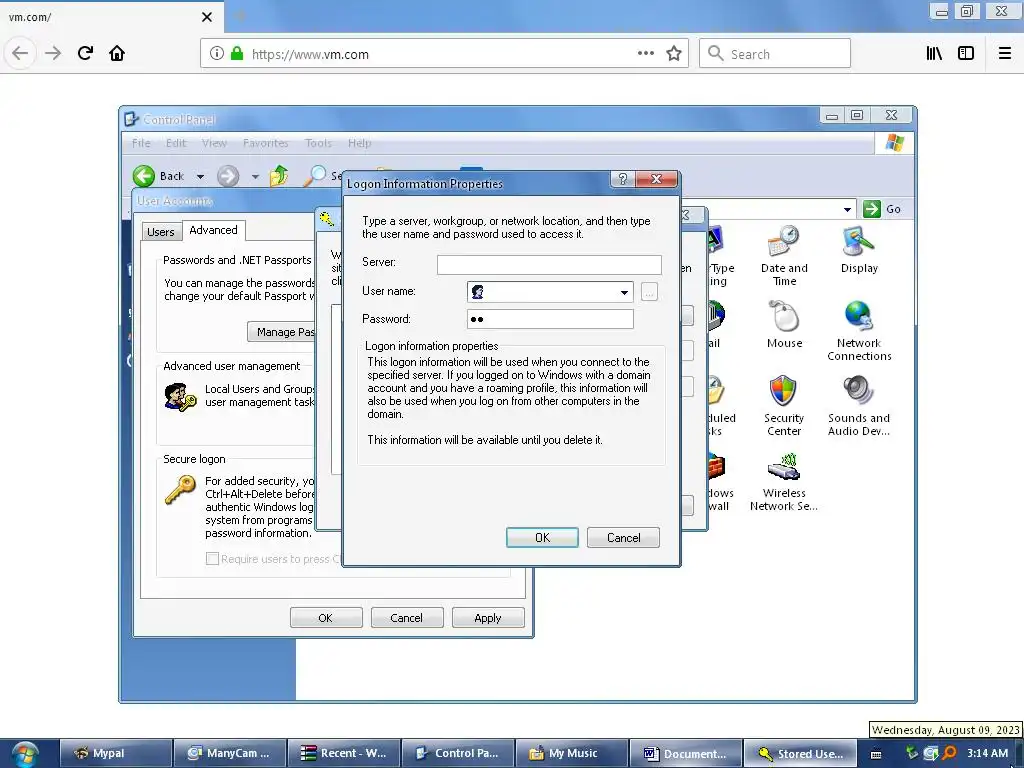Show site information for vm.com

217,54
